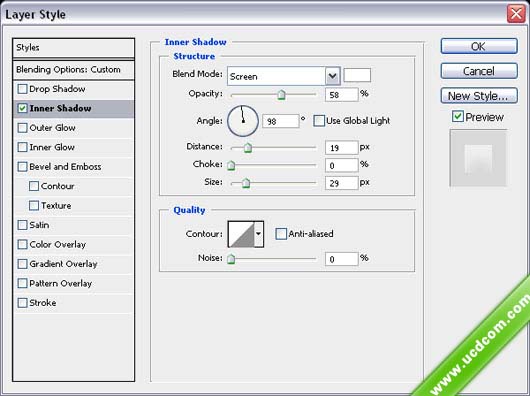Open the shadow color swatch
The image size is (530, 396).
357,75
